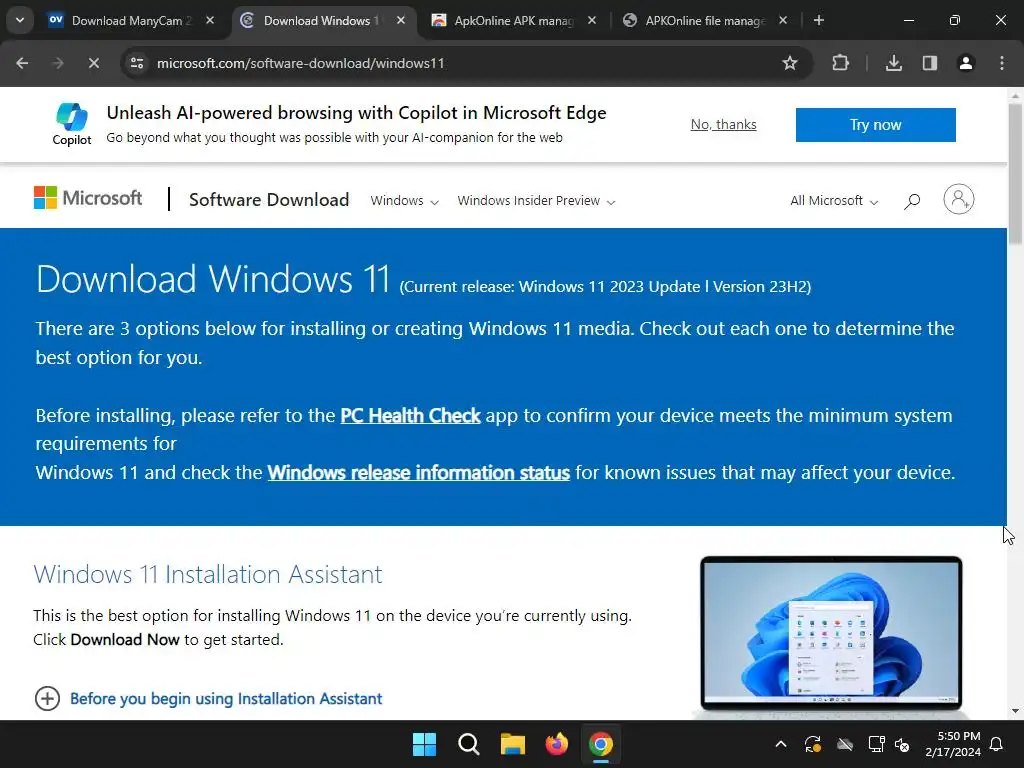Open the tab search dropdown arrow
This screenshot has height=768, width=1024.
(20, 20)
